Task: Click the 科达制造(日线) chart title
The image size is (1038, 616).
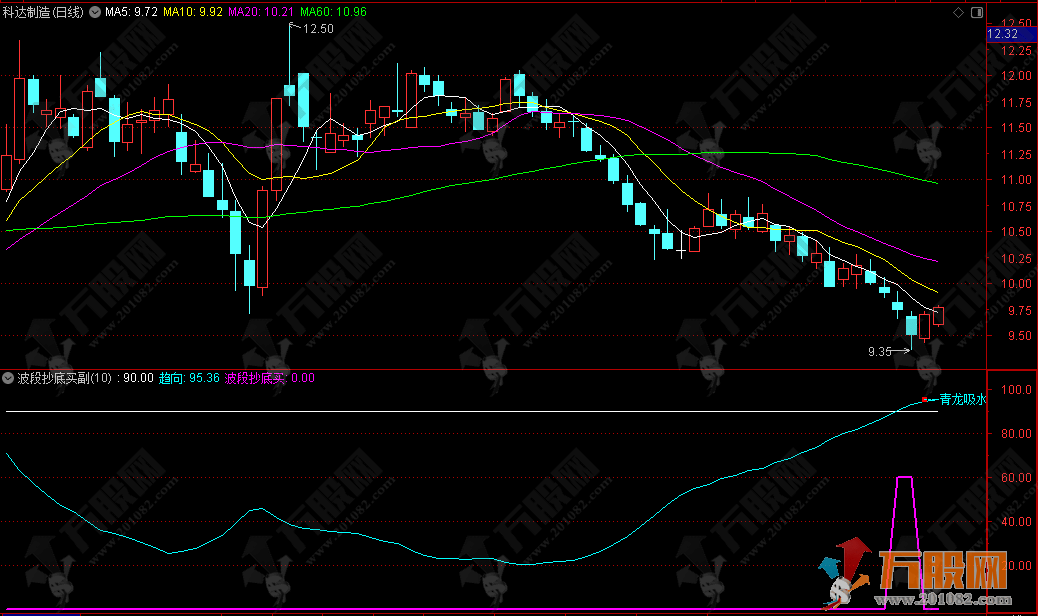Action: (44, 12)
